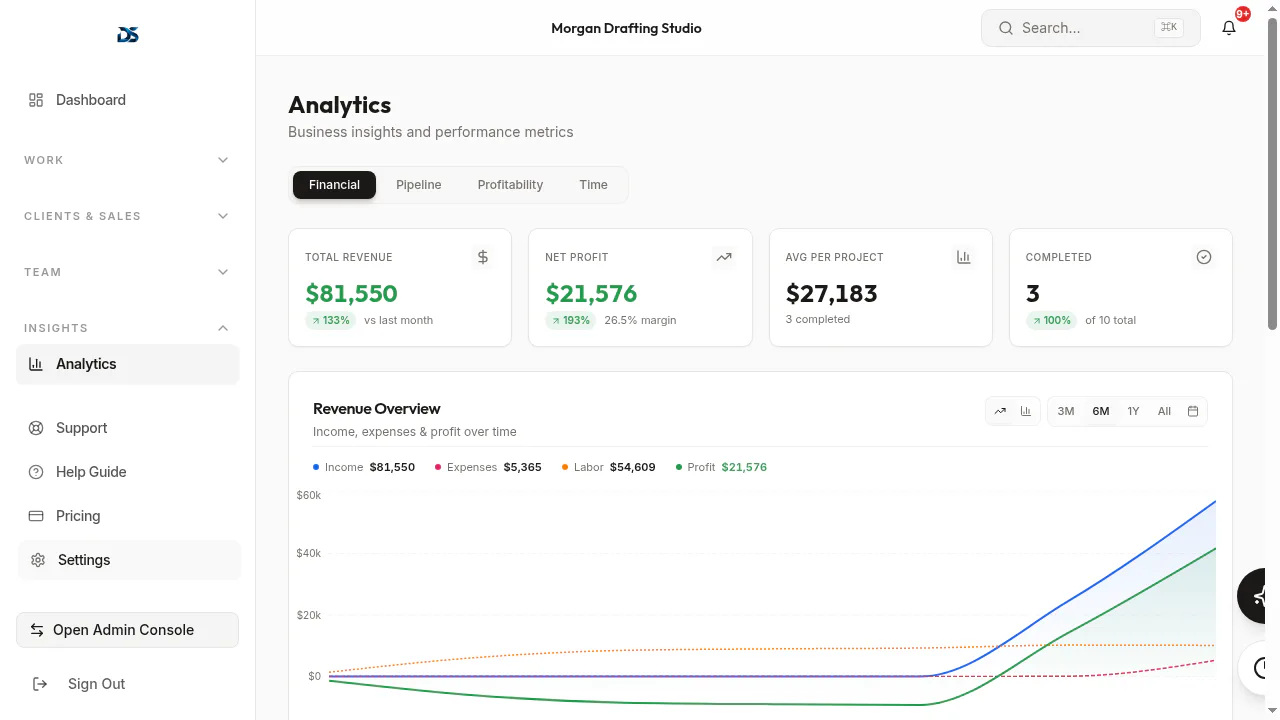Select the 3M time range
This screenshot has width=1280, height=720.
[1066, 411]
